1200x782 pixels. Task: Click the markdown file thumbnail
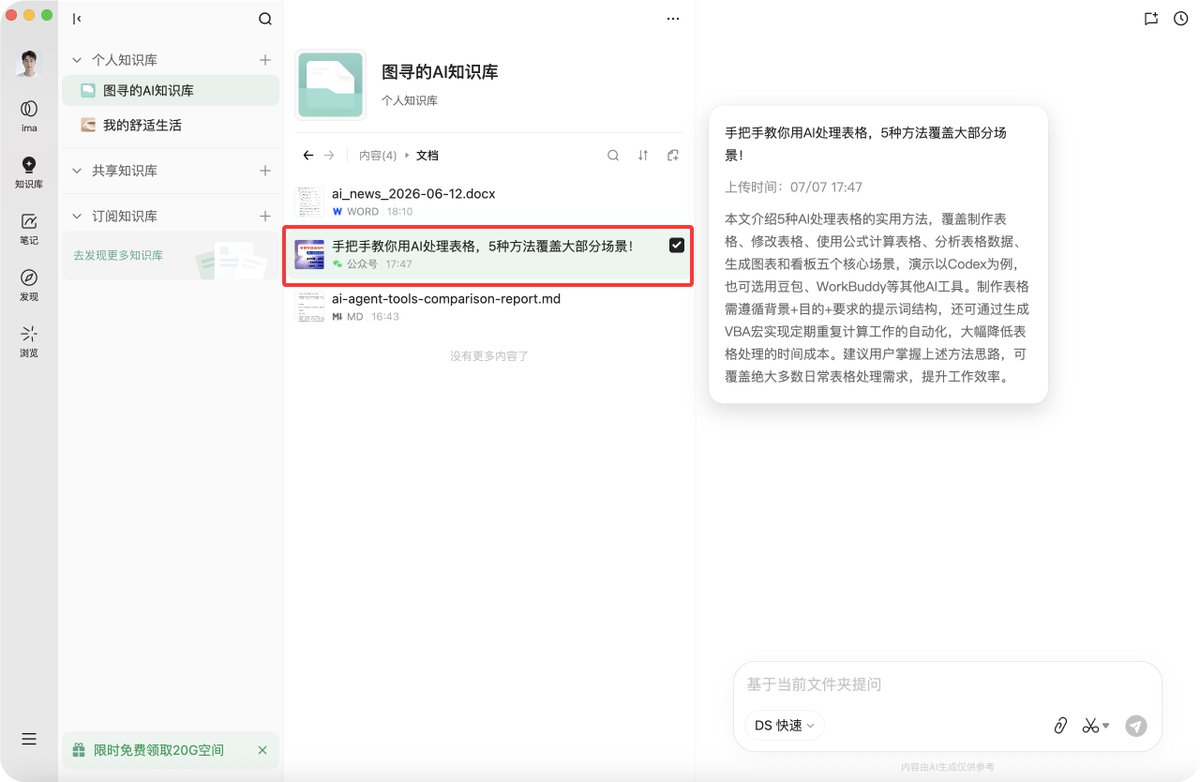point(310,306)
